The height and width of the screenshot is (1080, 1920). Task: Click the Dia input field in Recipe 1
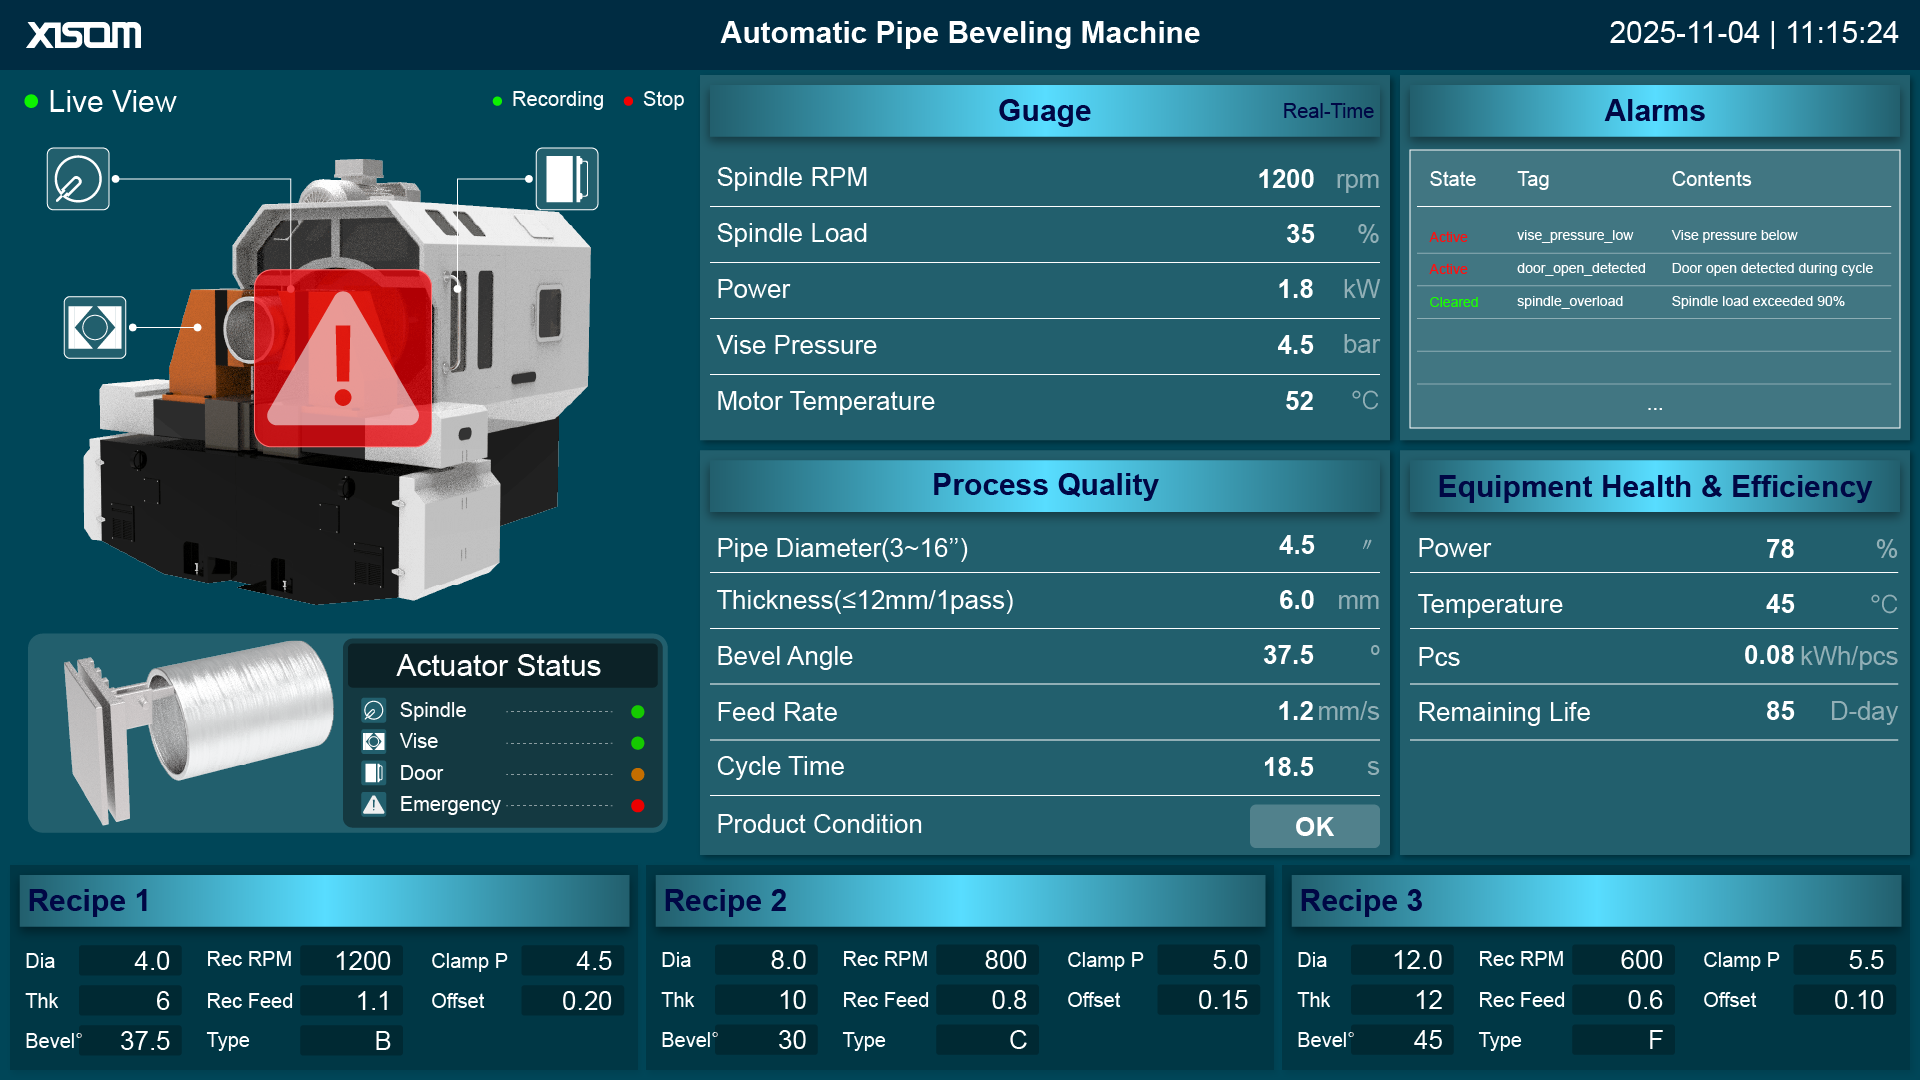tap(131, 960)
